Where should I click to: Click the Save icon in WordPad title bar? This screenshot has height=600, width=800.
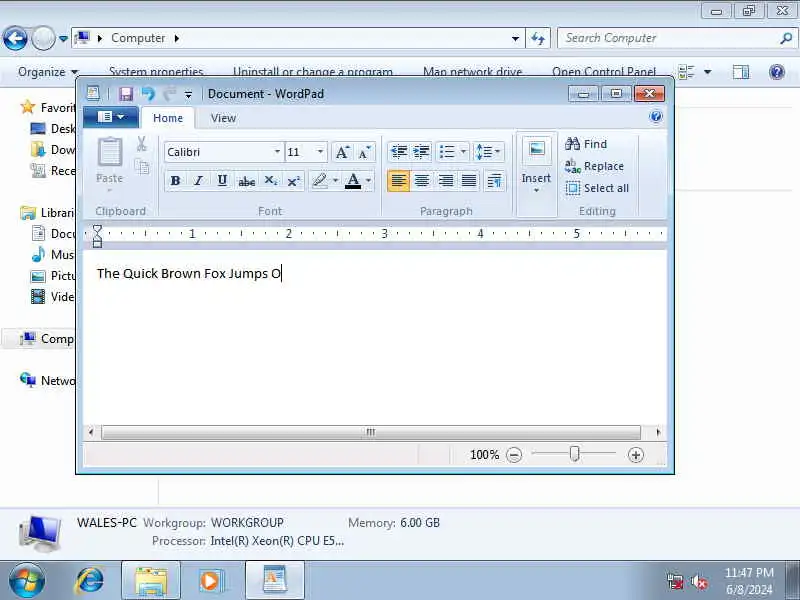pos(126,94)
